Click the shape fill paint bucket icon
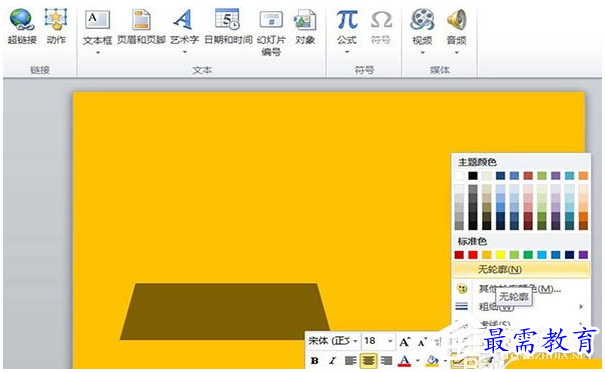 point(432,361)
